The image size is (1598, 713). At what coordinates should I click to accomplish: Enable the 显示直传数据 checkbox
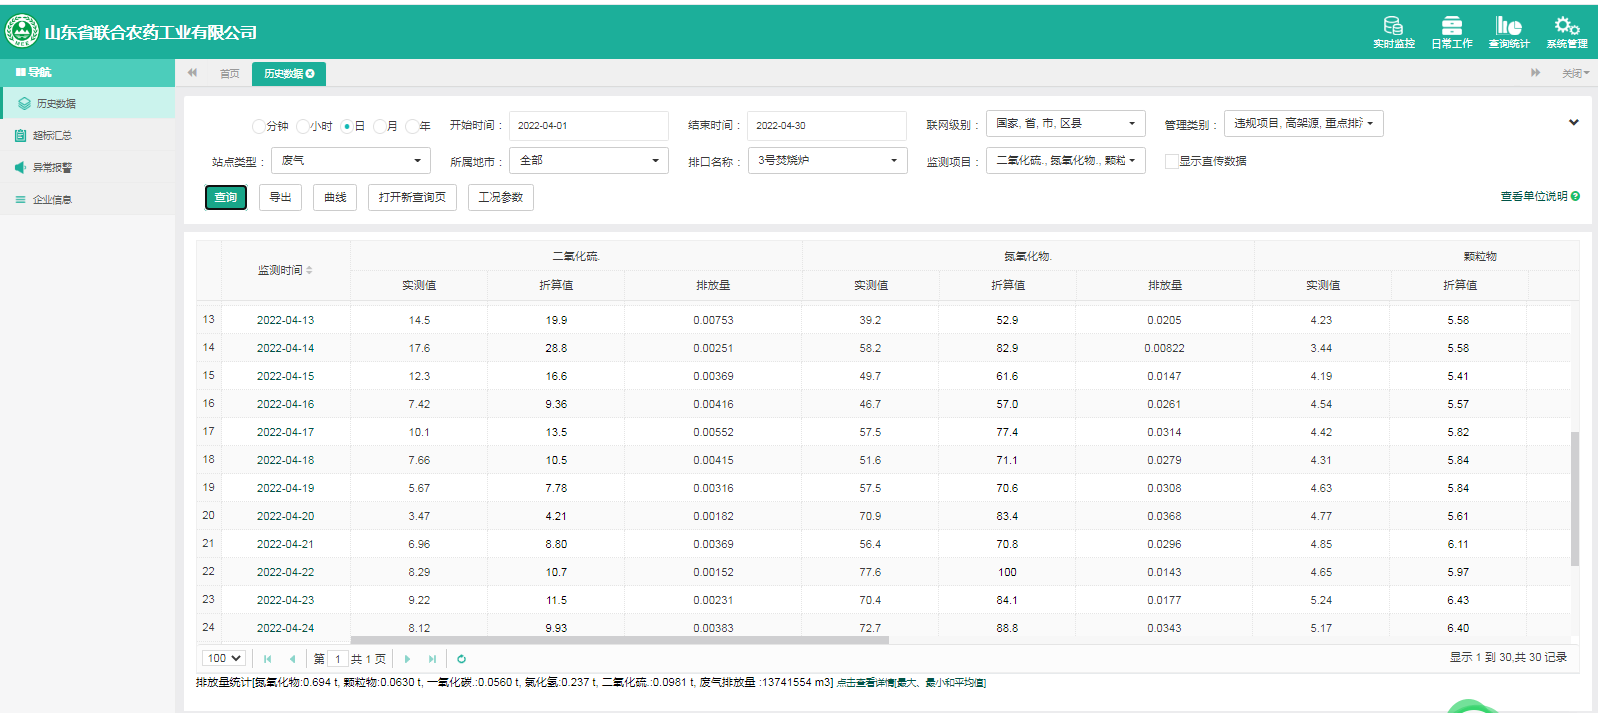coord(1171,161)
